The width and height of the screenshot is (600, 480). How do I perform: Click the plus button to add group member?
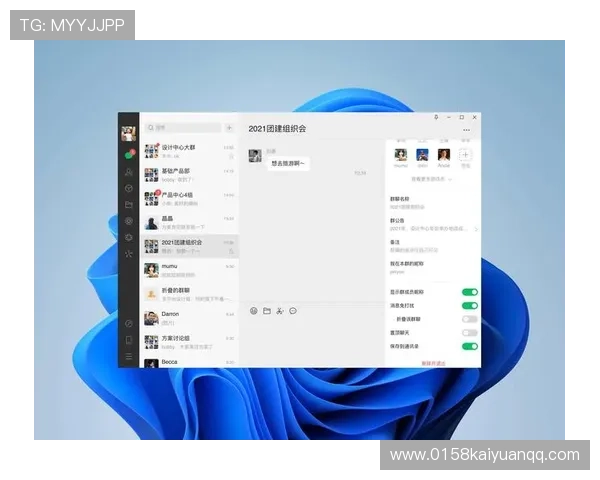pos(465,155)
